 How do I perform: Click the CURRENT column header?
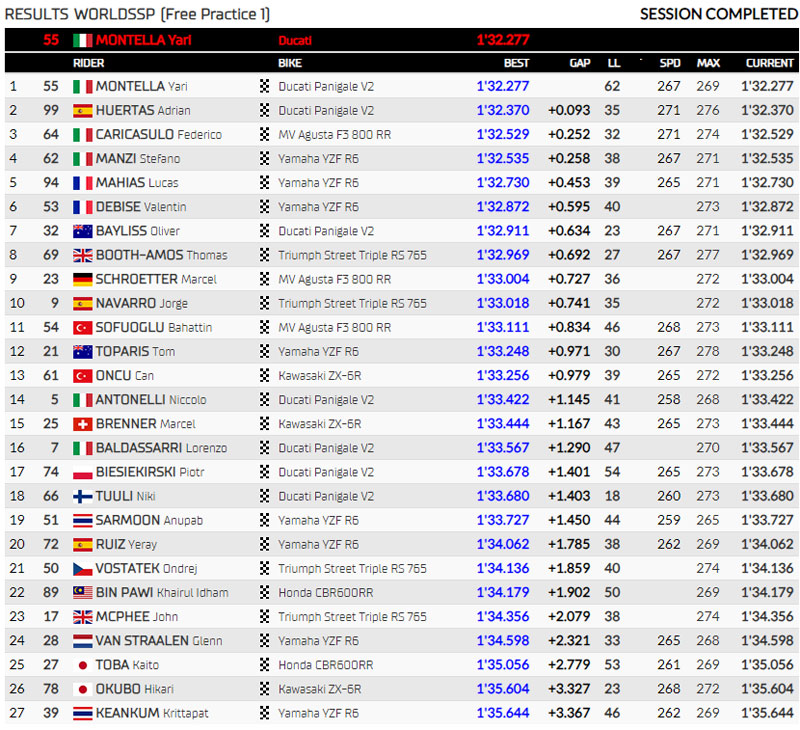click(769, 63)
